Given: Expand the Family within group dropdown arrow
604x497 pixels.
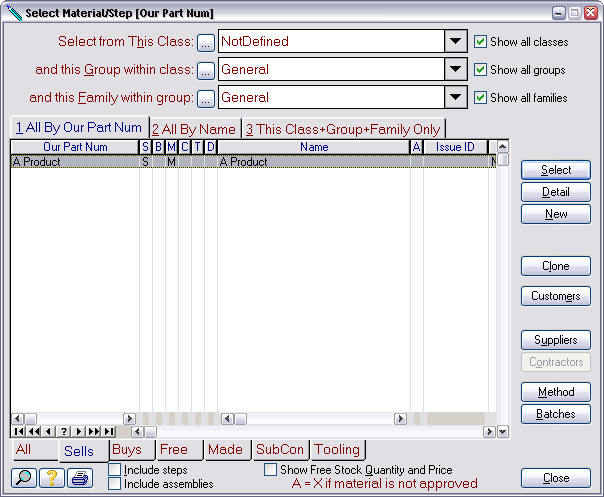Looking at the screenshot, I should click(456, 97).
